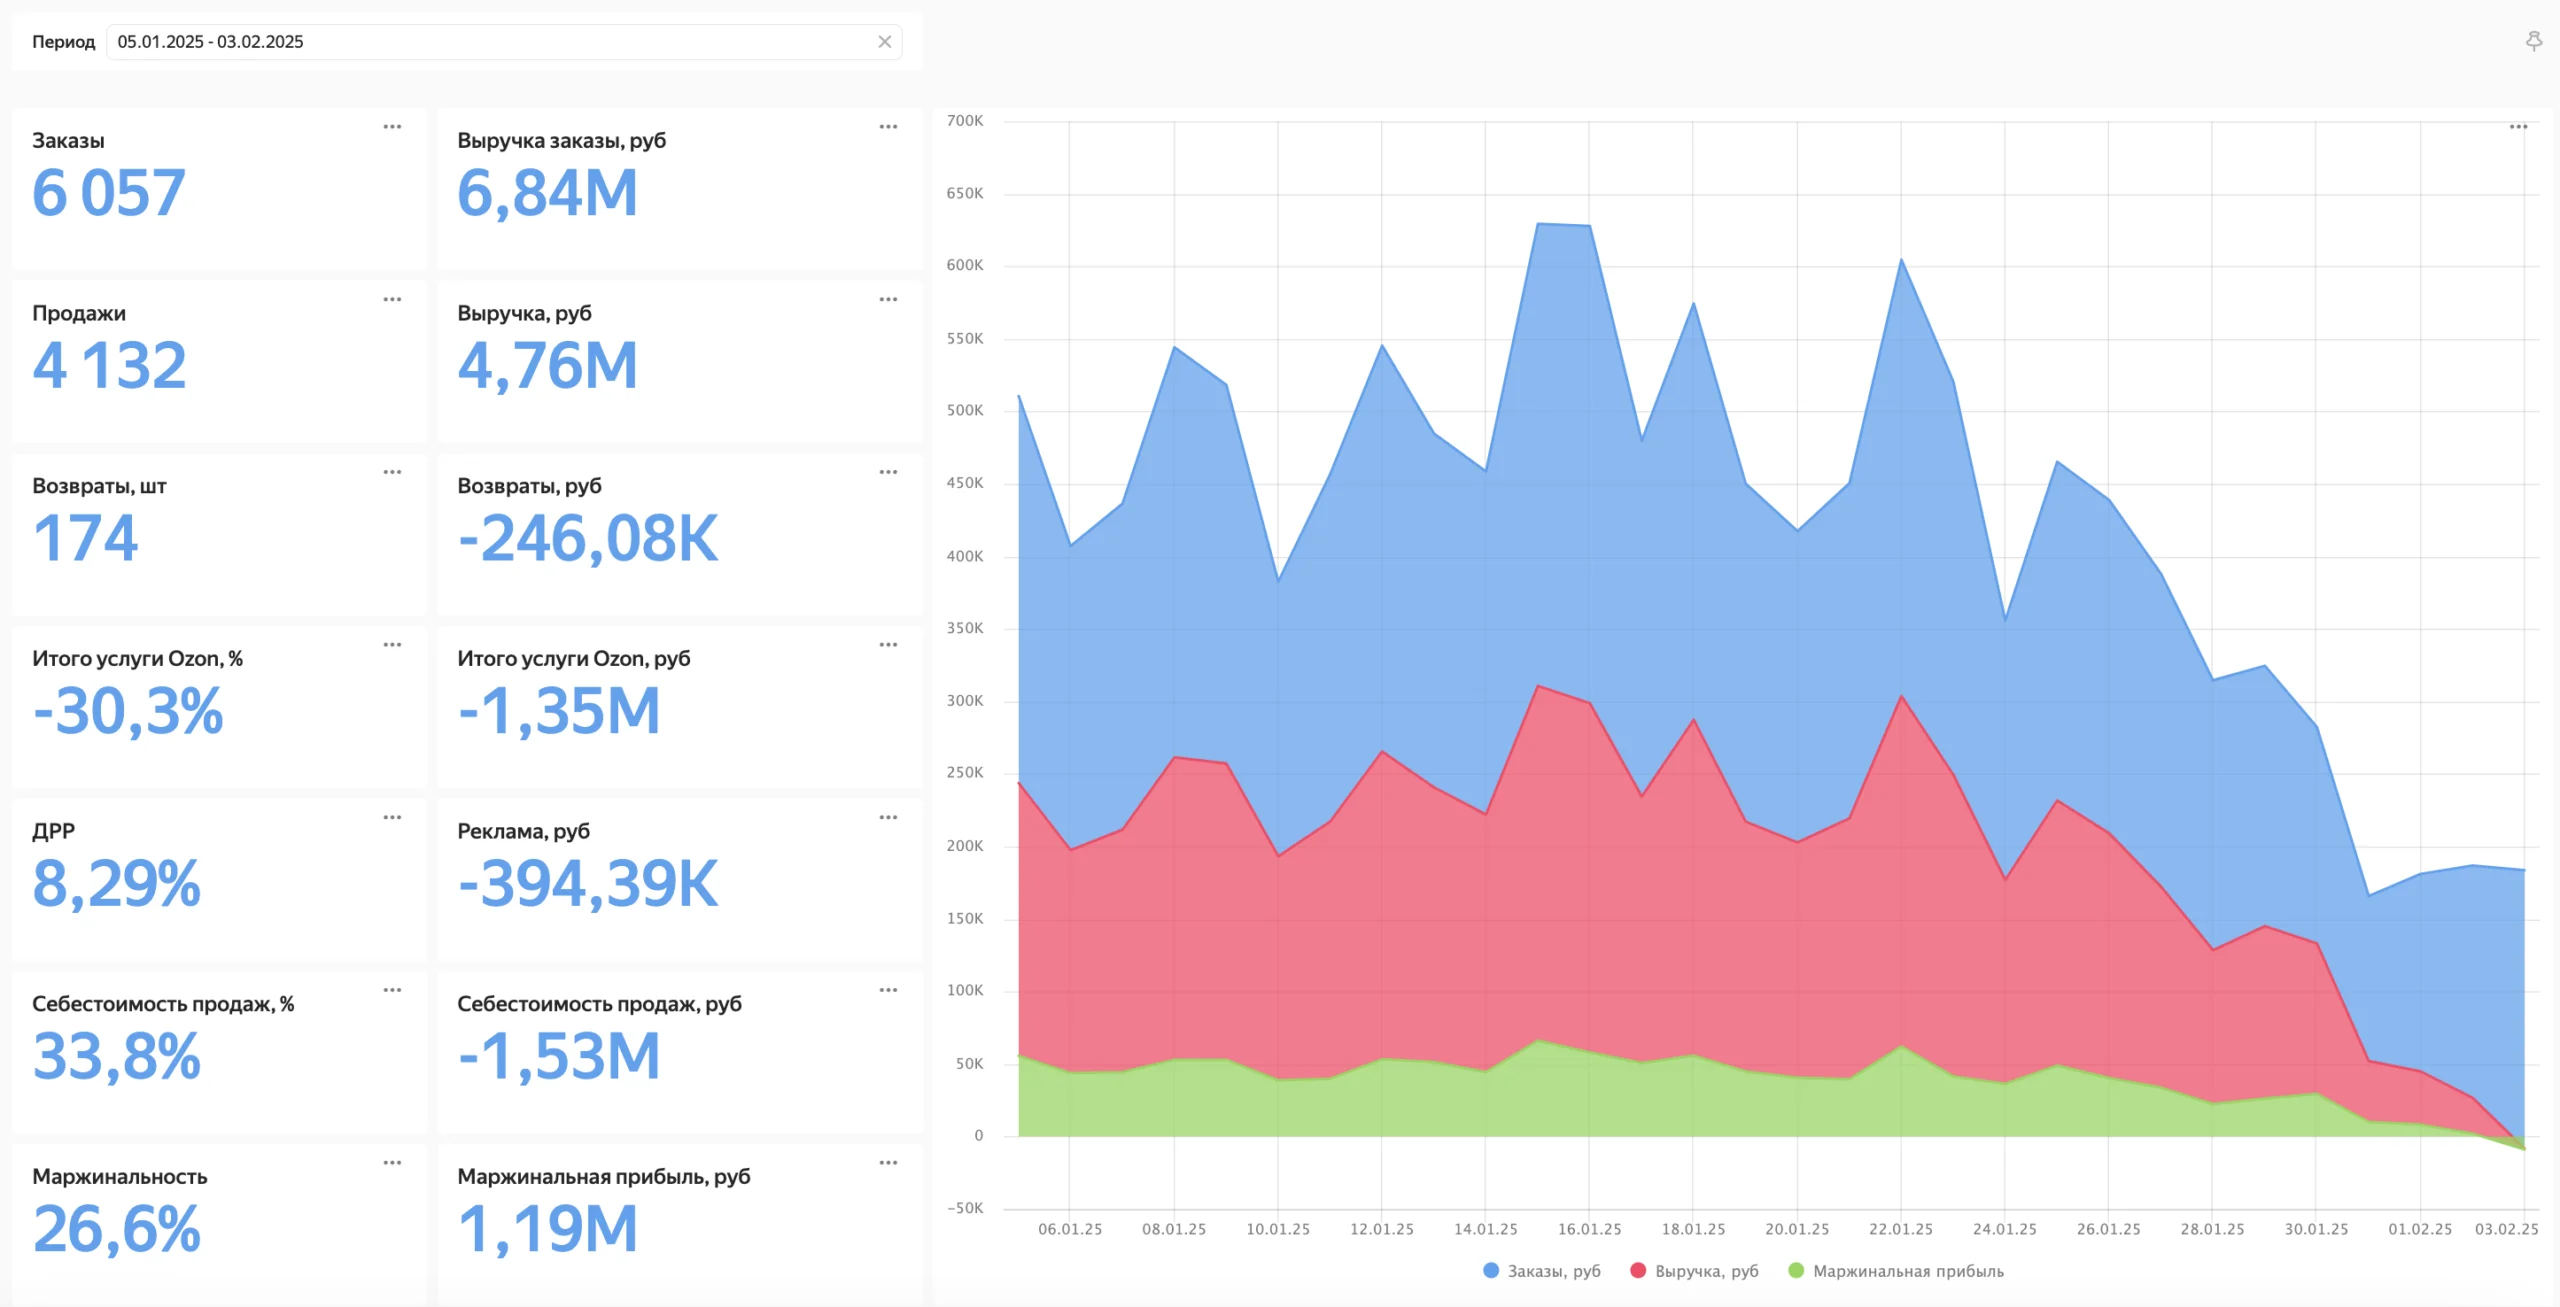Toggle the Выручка, руб legend series

tap(1694, 1271)
